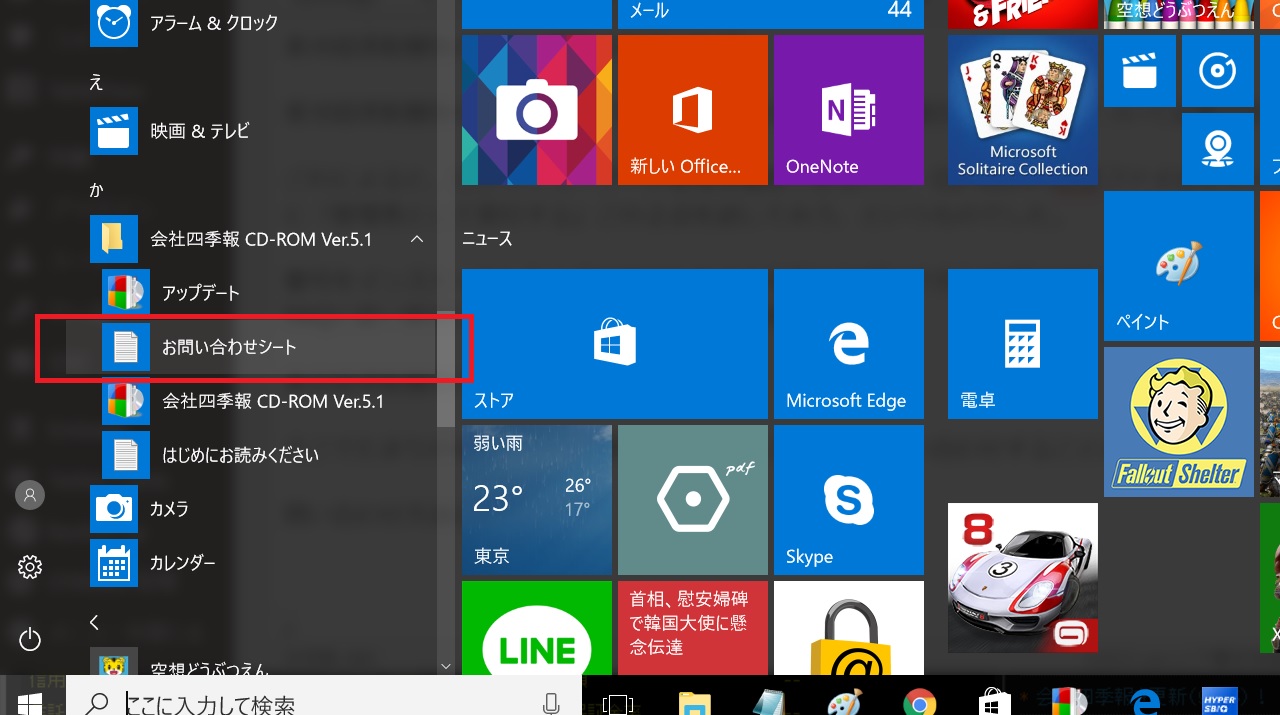Launch the LINE tile
Viewport: 1280px width, 715px height.
coord(537,628)
